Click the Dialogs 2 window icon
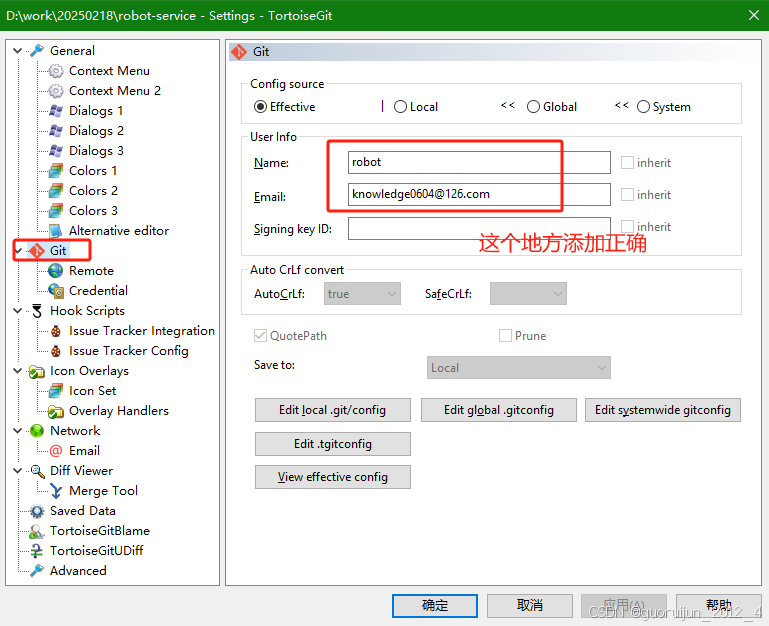Viewport: 769px width, 626px height. pos(56,131)
